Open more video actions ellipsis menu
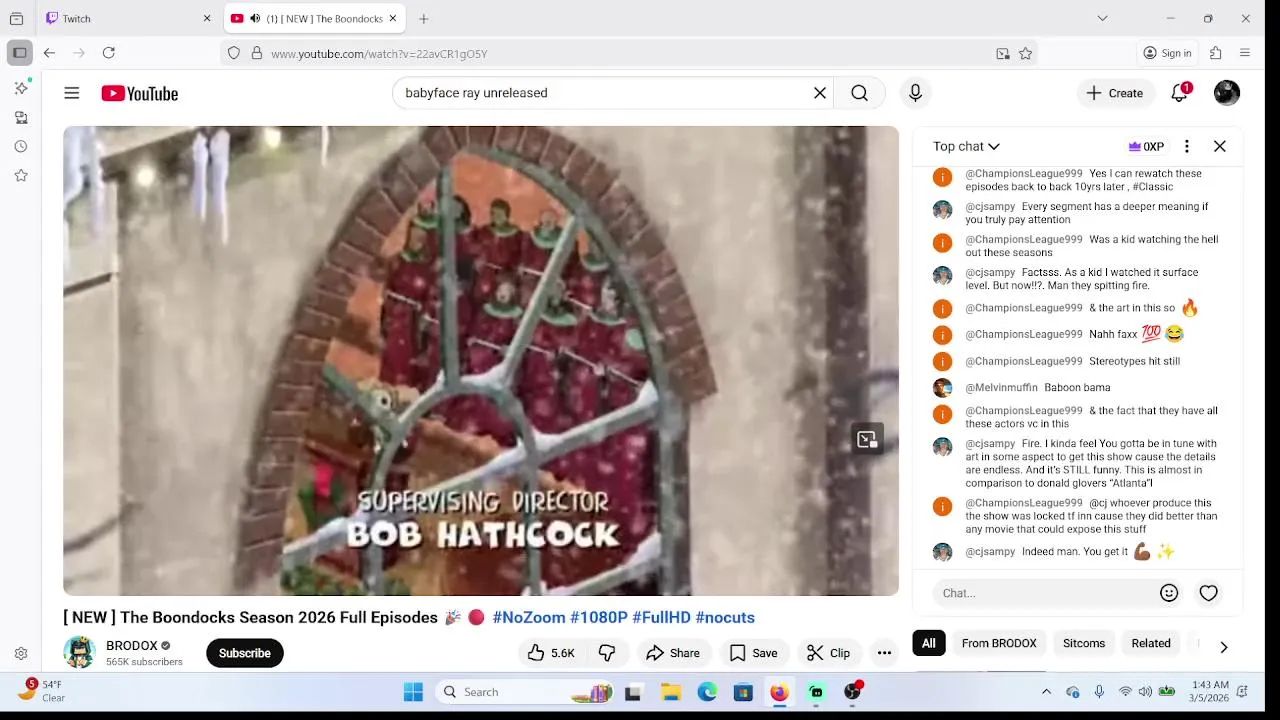1280x720 pixels. coord(884,653)
